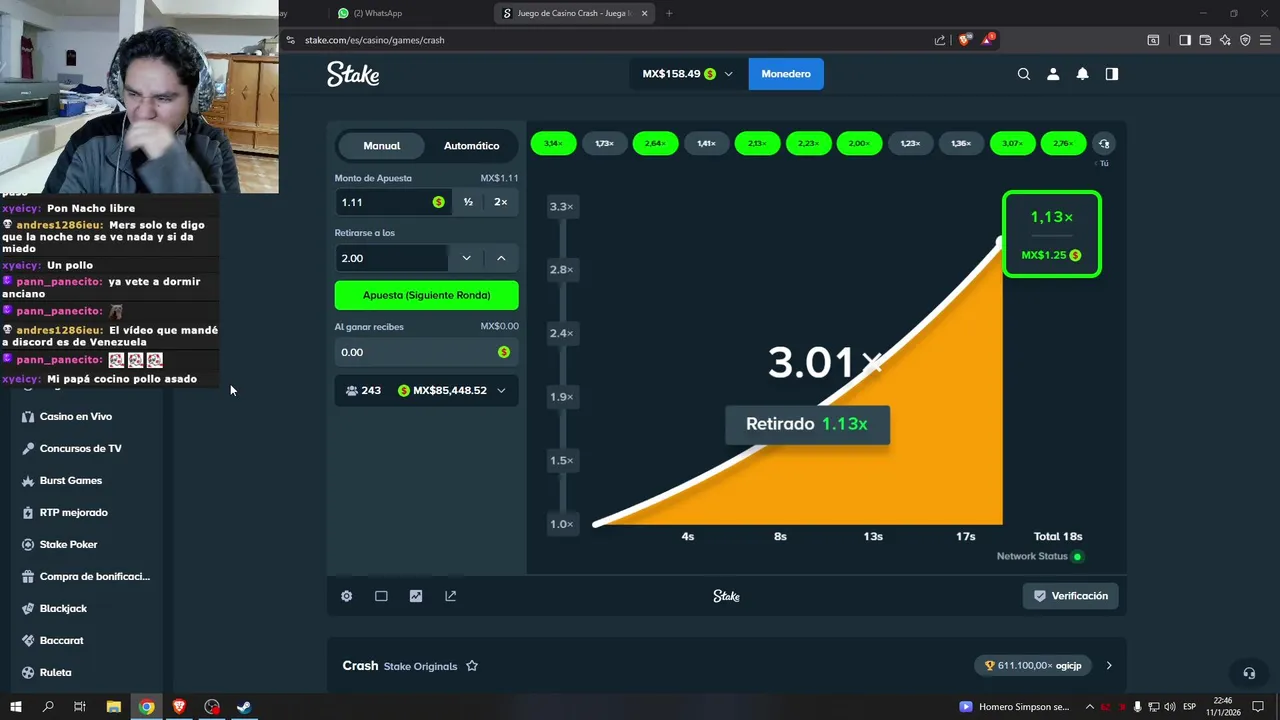Screen dimensions: 1280x720
Task: Open the notifications bell
Action: (x=1082, y=74)
